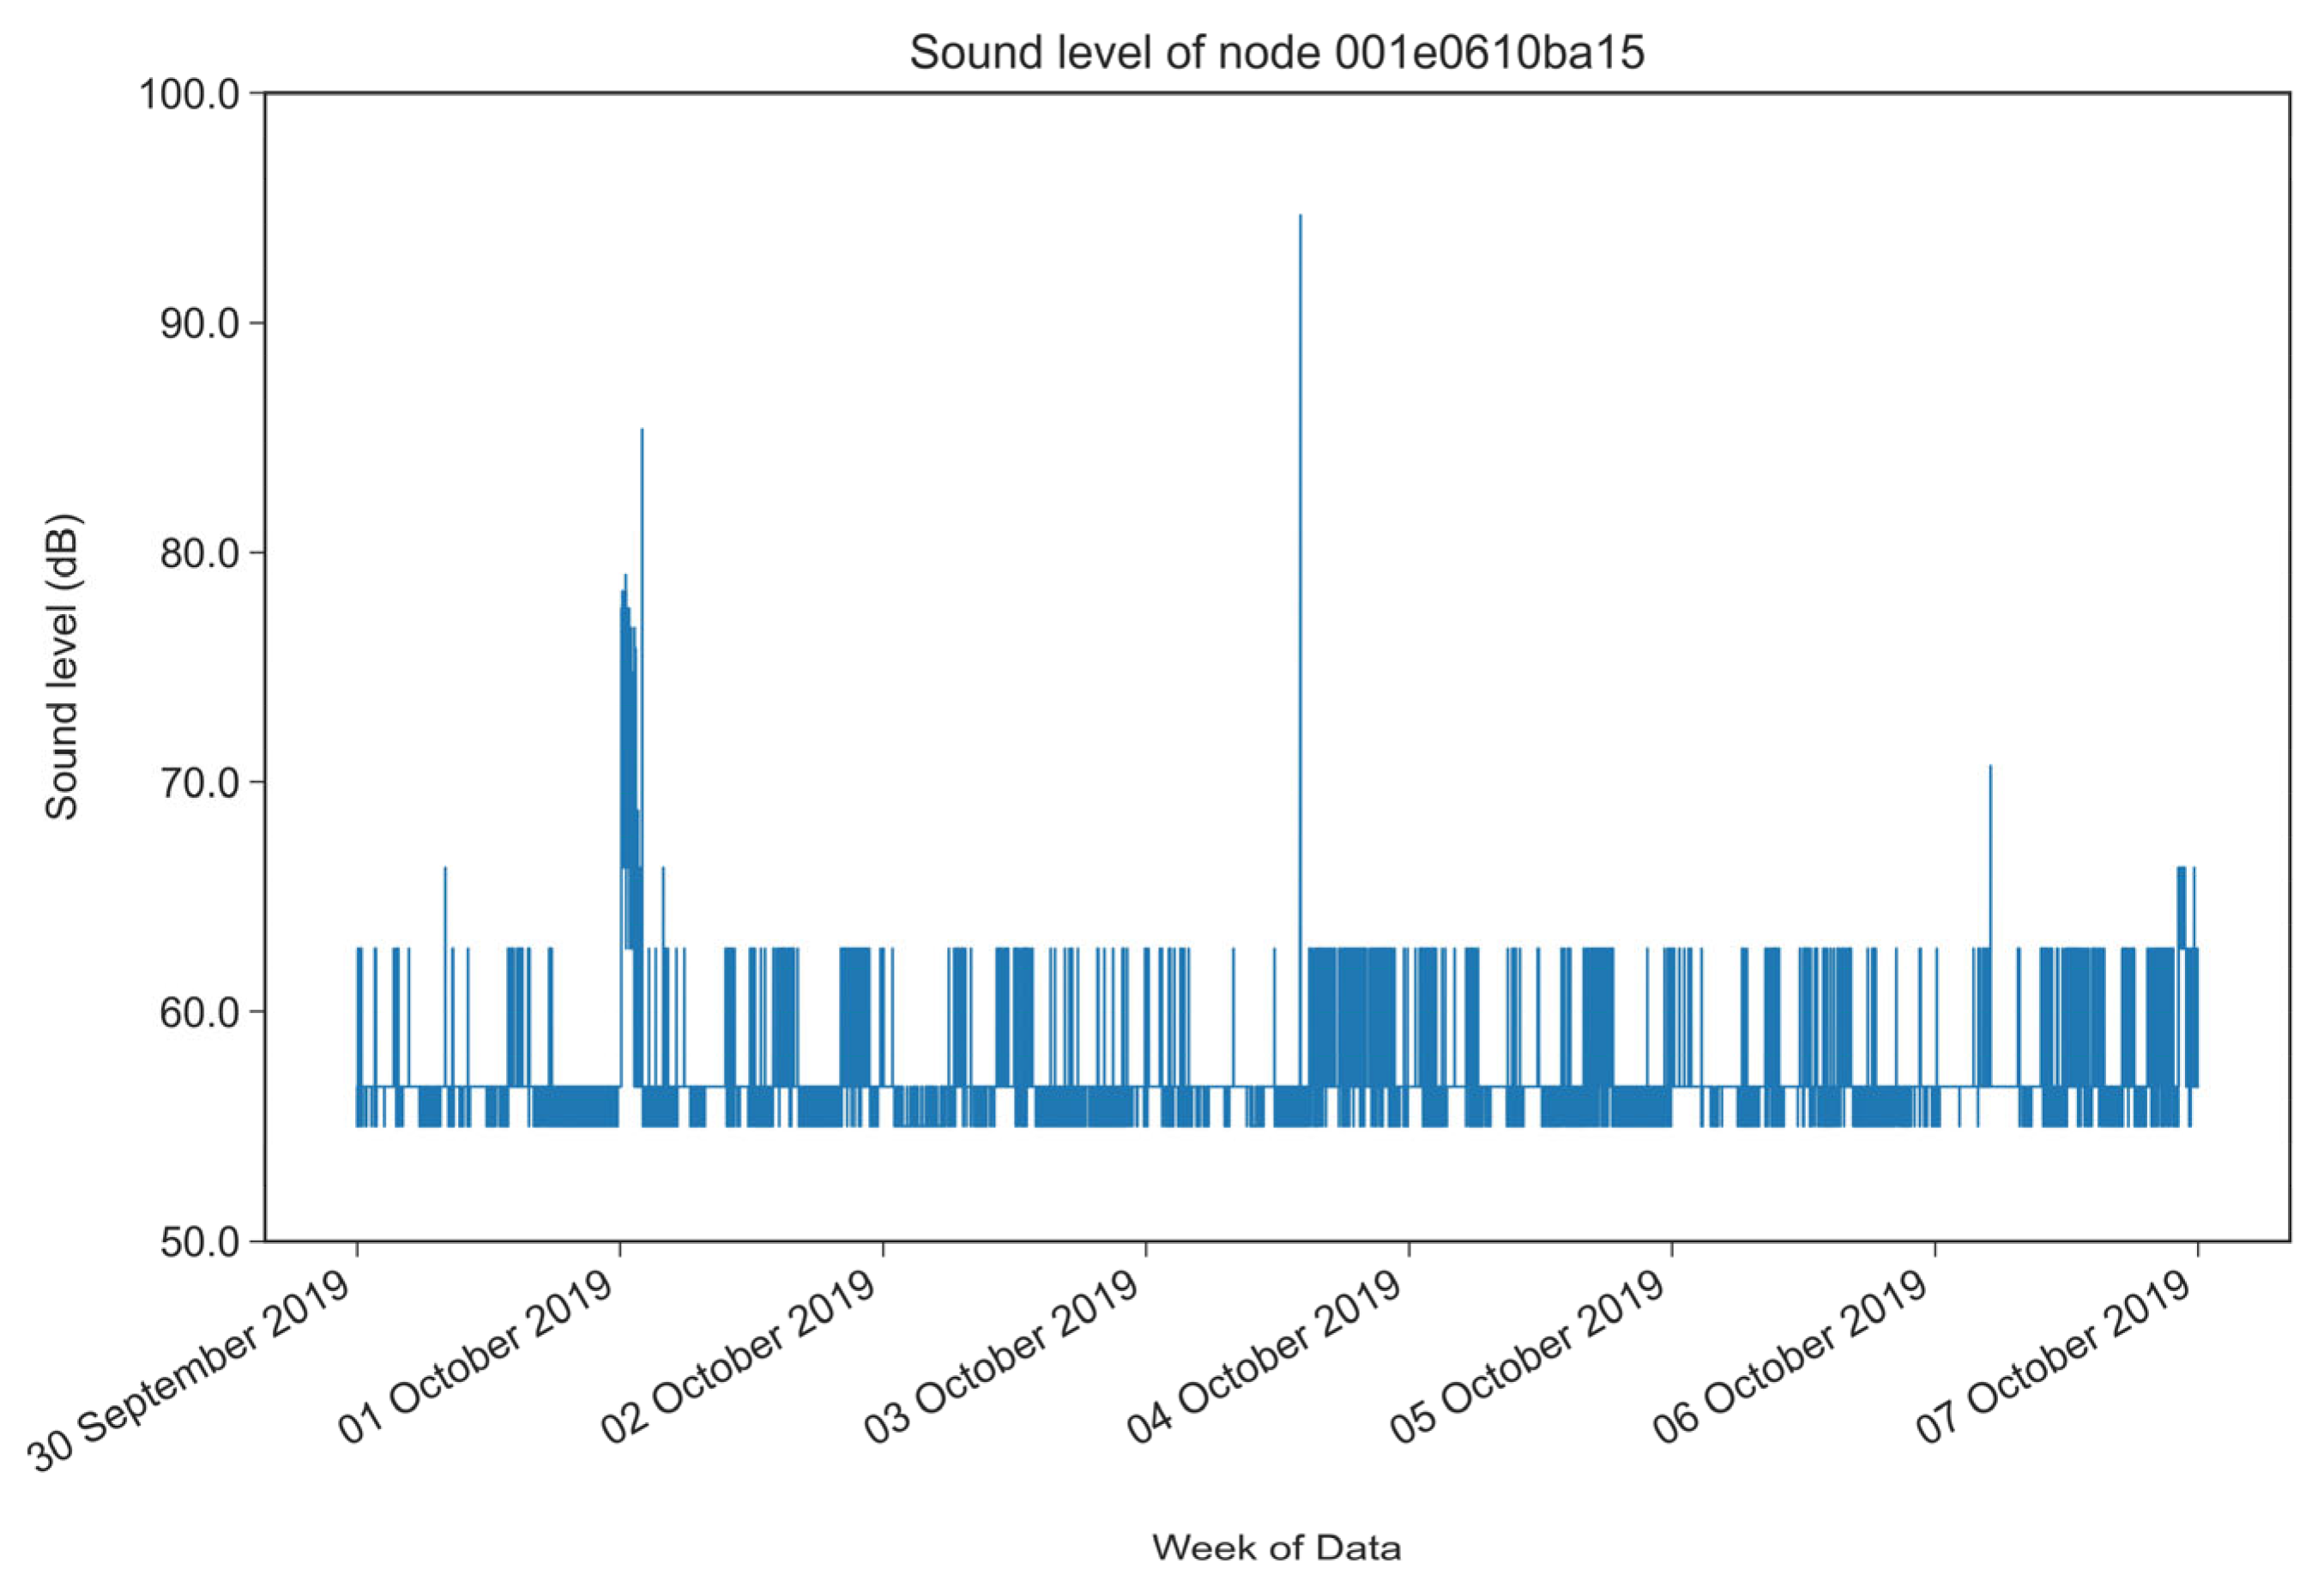2324x1587 pixels.
Task: Select the 03 October 2019 date tick label
Action: 1002,1359
